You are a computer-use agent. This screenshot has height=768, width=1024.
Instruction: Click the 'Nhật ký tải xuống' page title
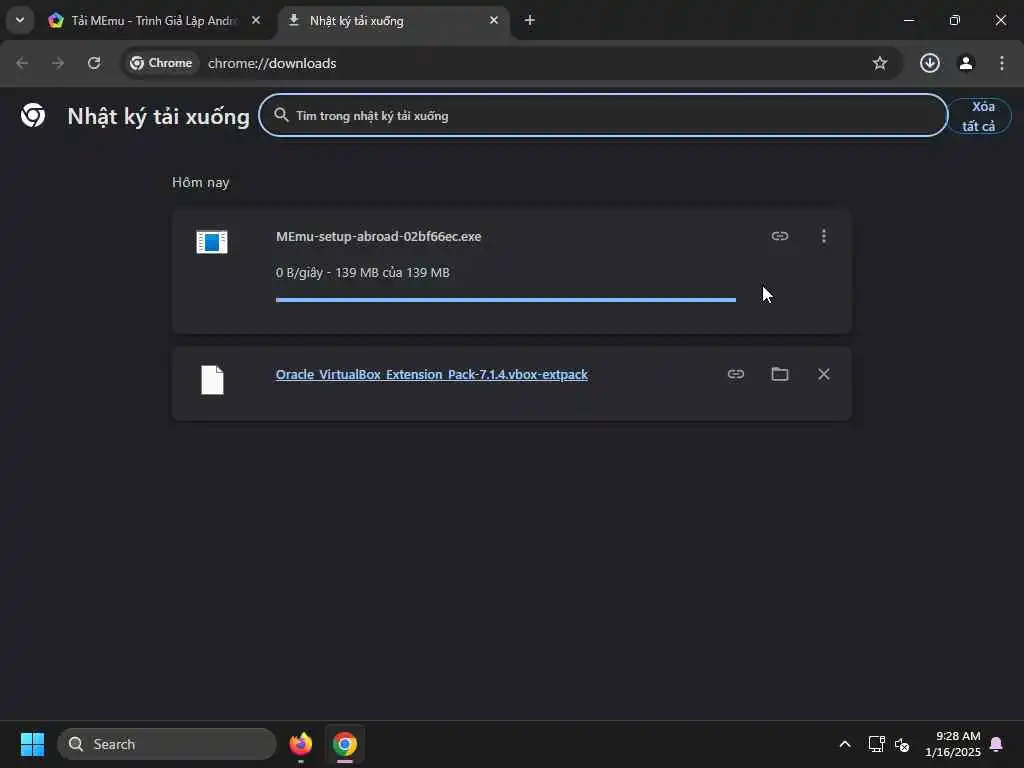(x=159, y=116)
